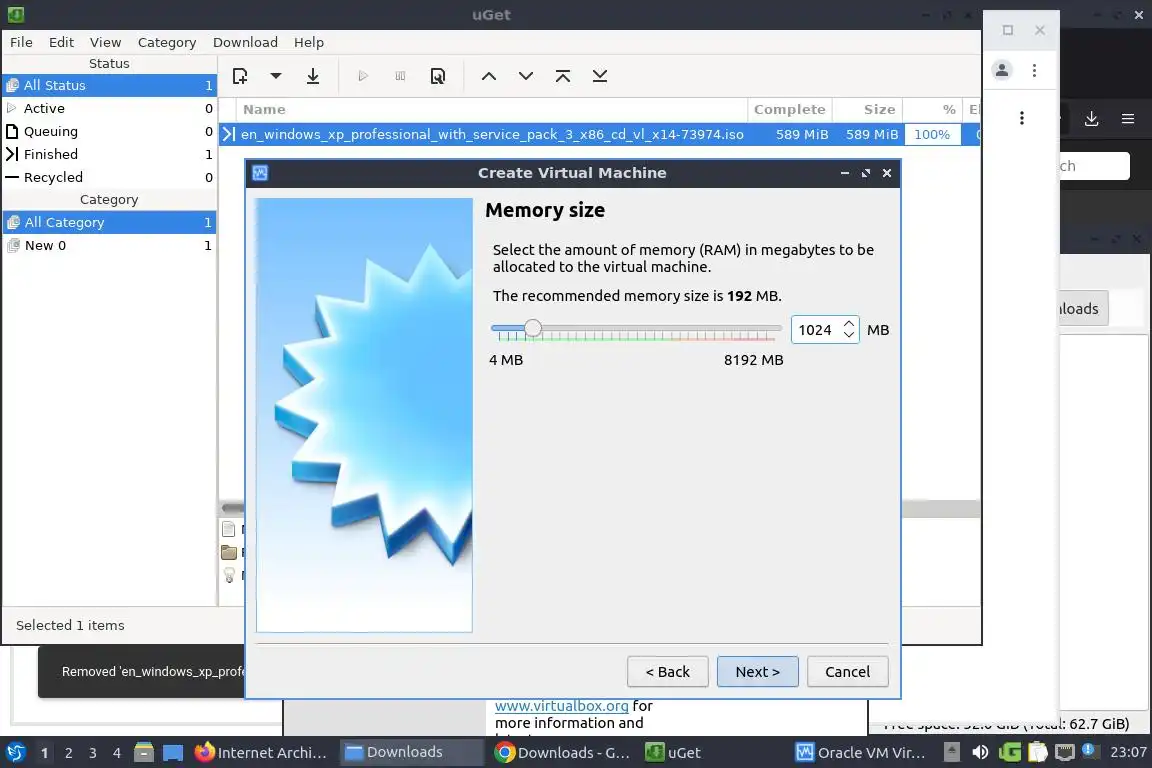The width and height of the screenshot is (1152, 768).
Task: Open the file manager launcher in taskbar
Action: click(x=144, y=753)
